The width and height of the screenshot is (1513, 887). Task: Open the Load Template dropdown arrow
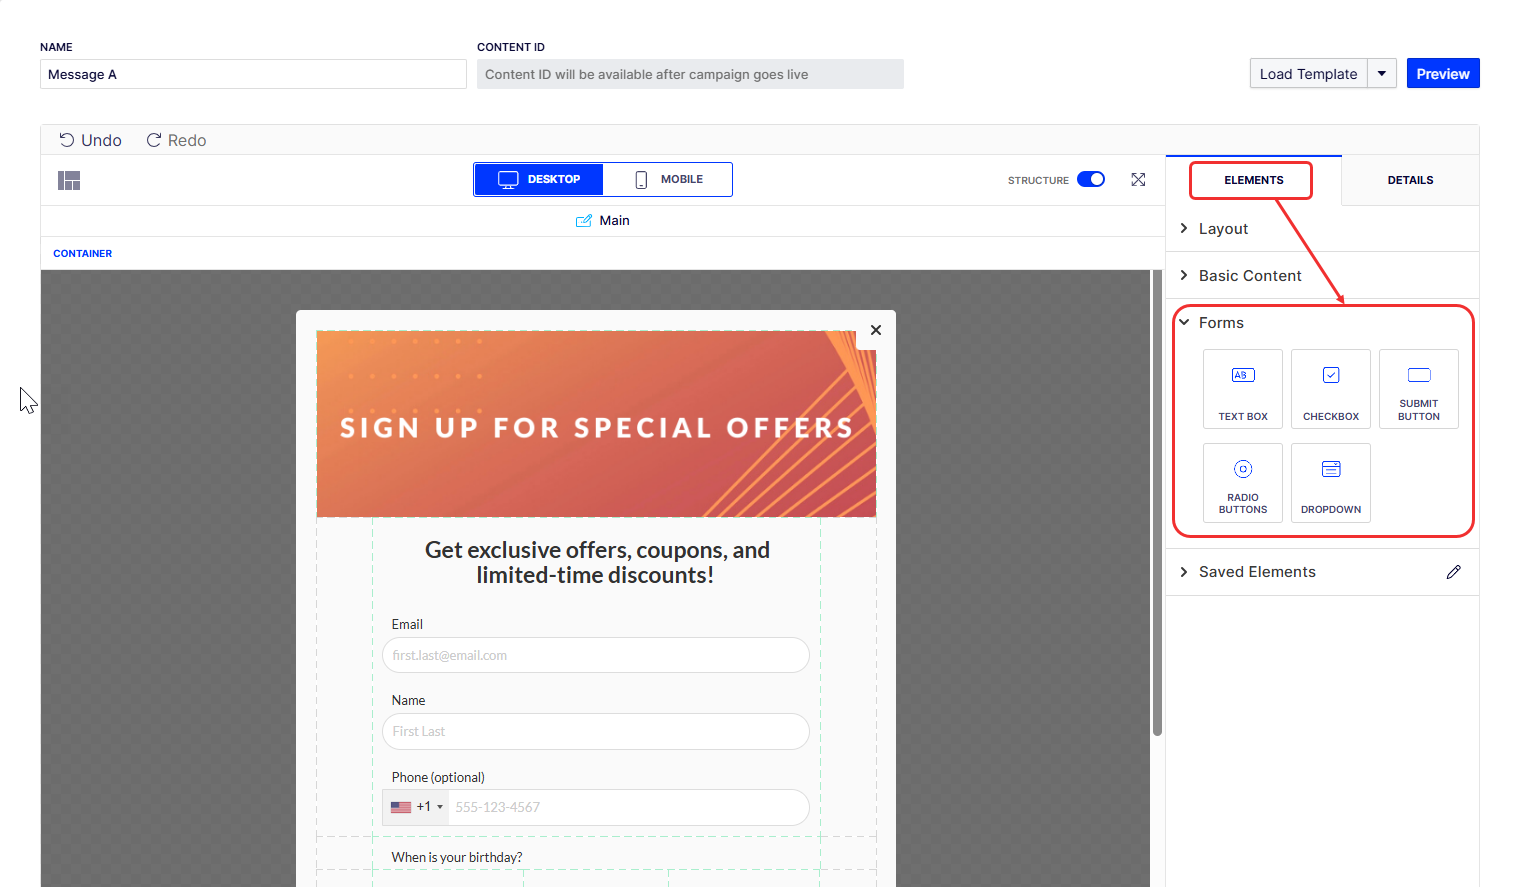pos(1382,74)
